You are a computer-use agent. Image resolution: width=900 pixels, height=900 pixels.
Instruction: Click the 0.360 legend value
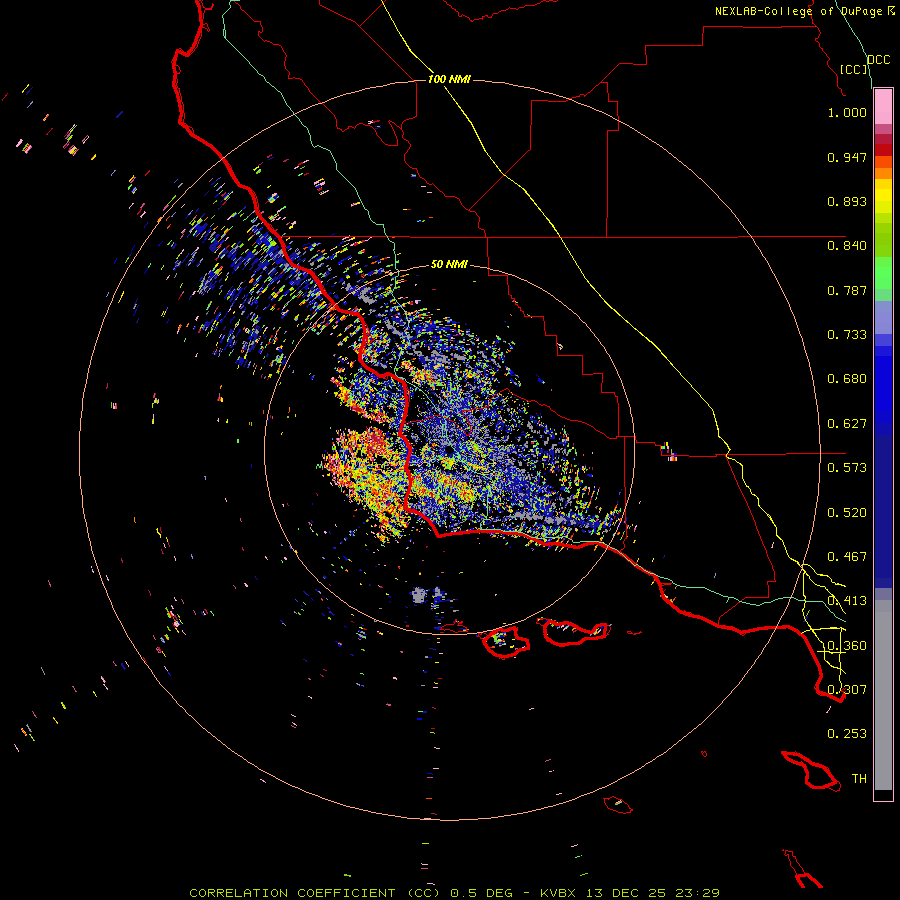point(847,646)
